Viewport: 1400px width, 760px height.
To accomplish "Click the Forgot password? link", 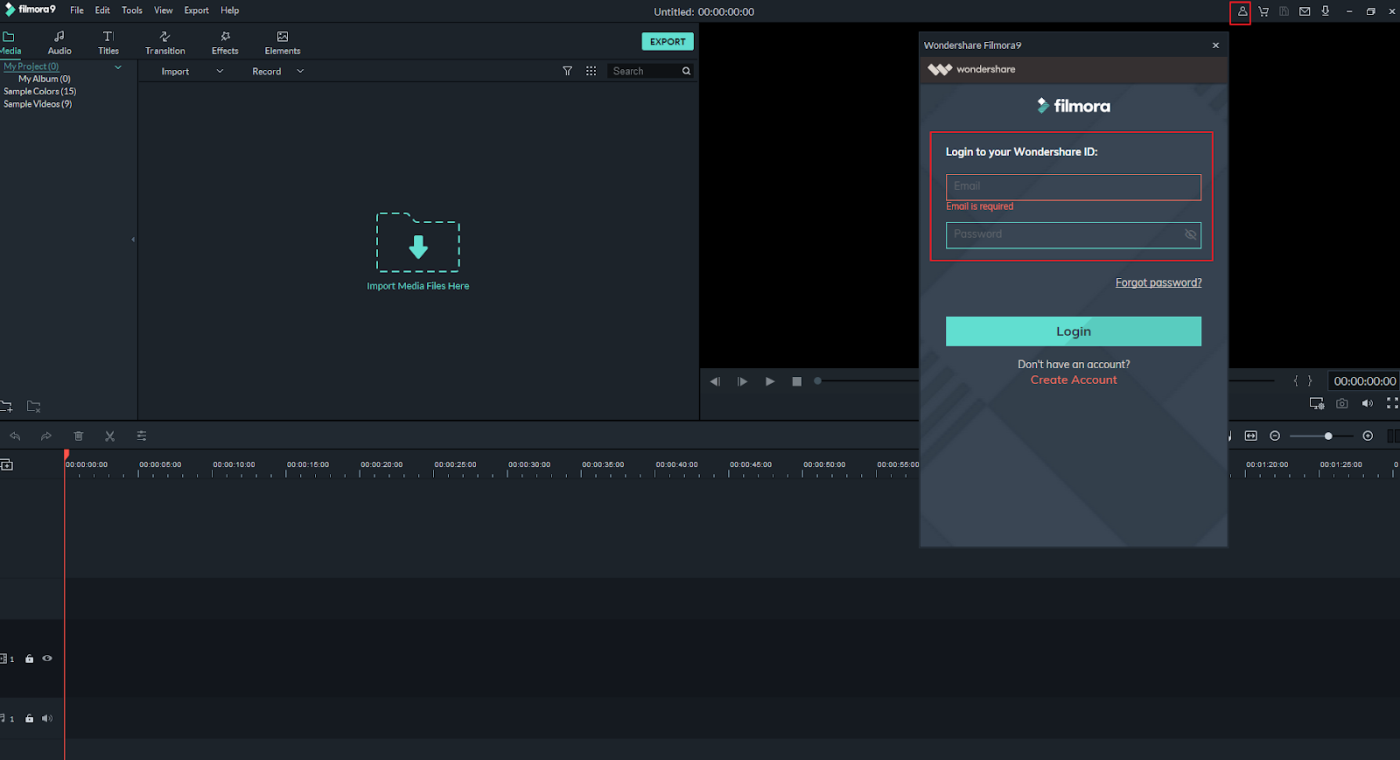I will 1158,283.
